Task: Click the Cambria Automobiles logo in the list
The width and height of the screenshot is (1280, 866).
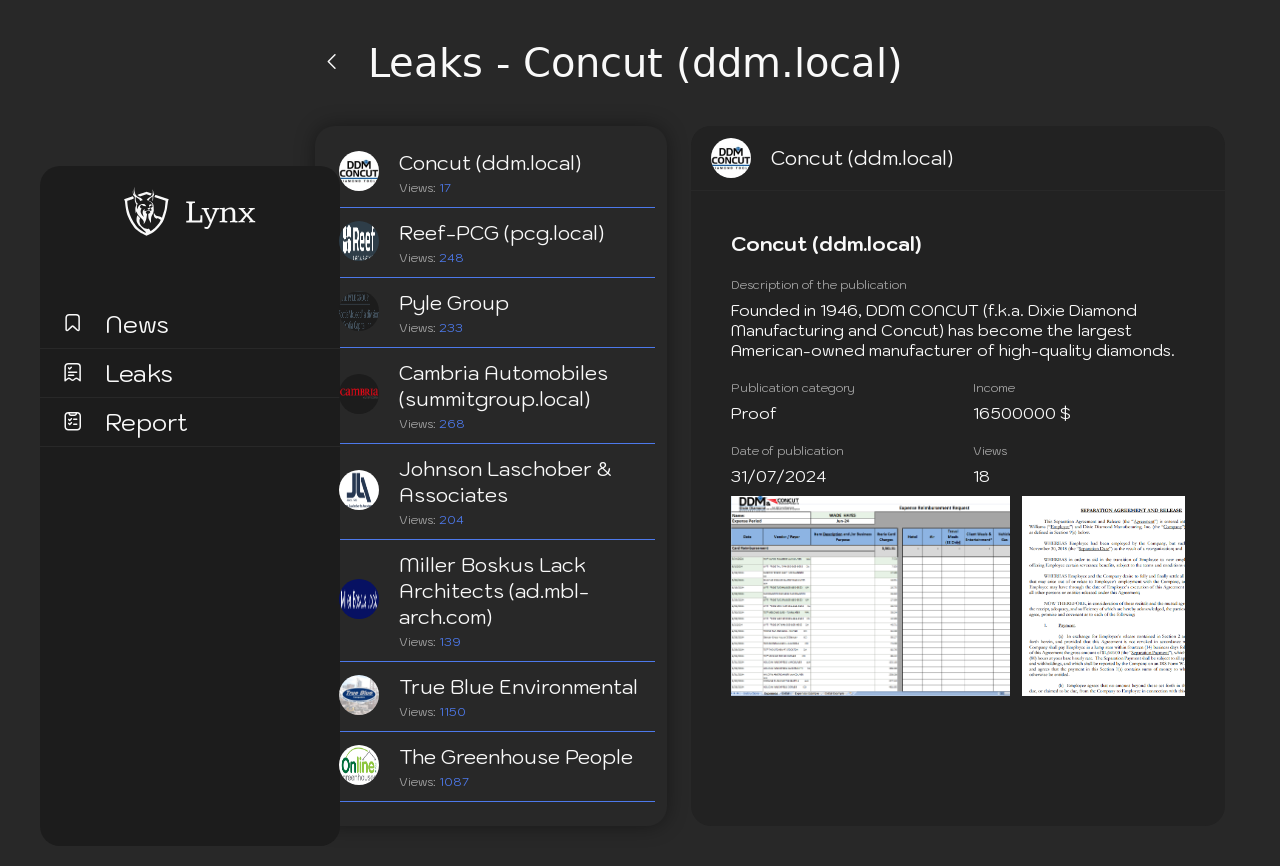Action: [x=359, y=394]
